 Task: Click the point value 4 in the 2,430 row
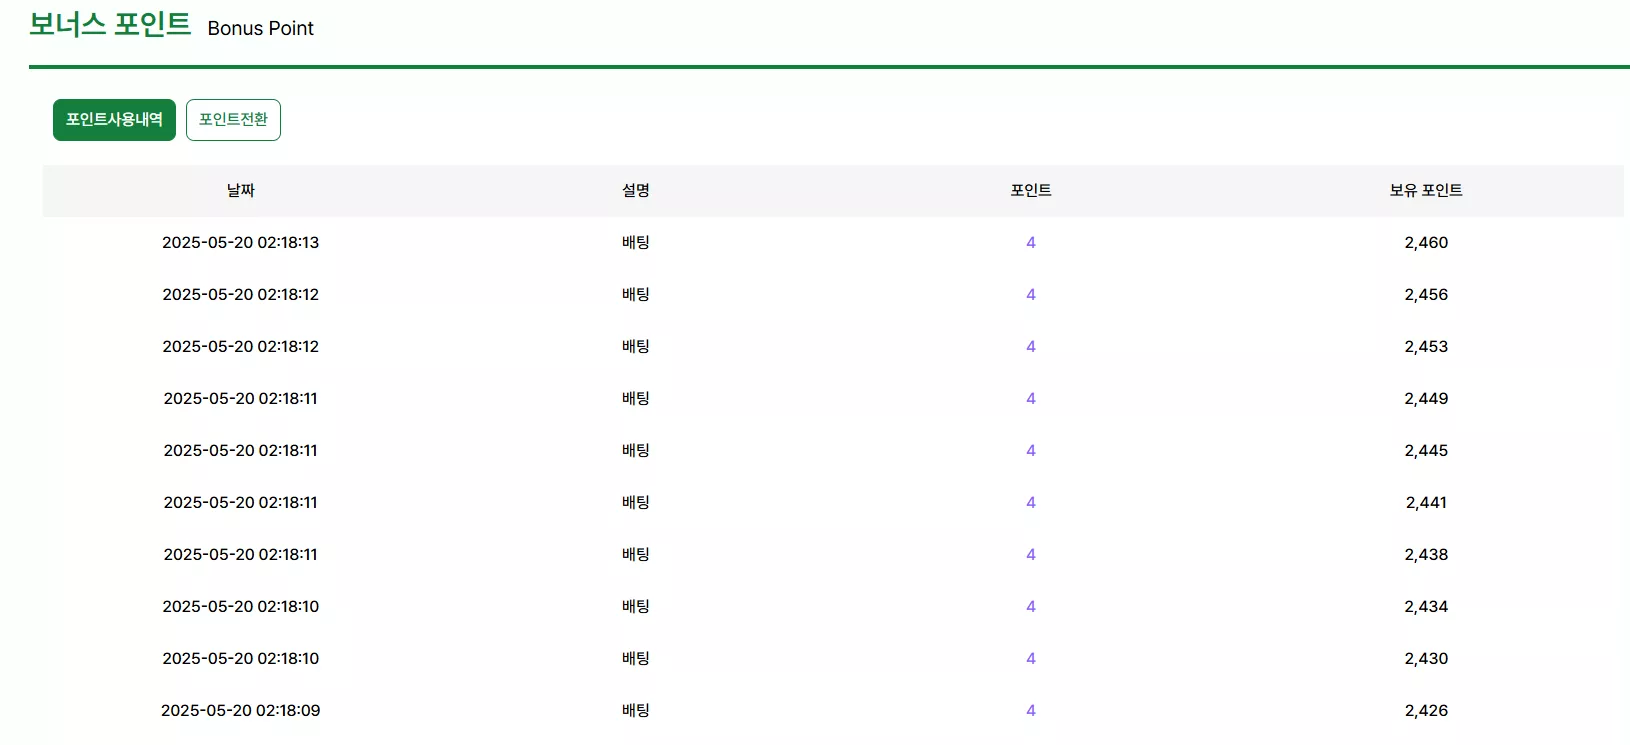tap(1031, 658)
